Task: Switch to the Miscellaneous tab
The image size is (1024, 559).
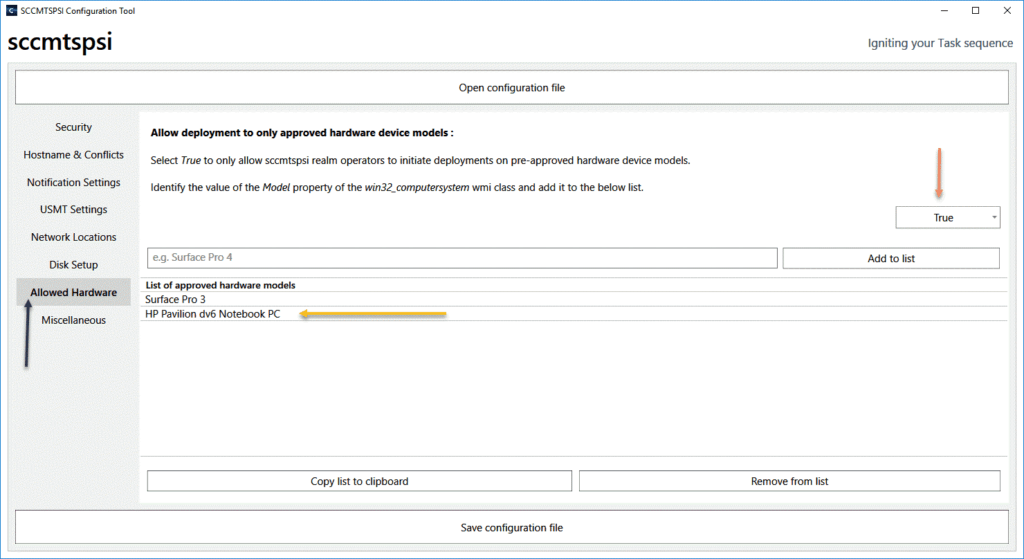Action: pos(73,320)
